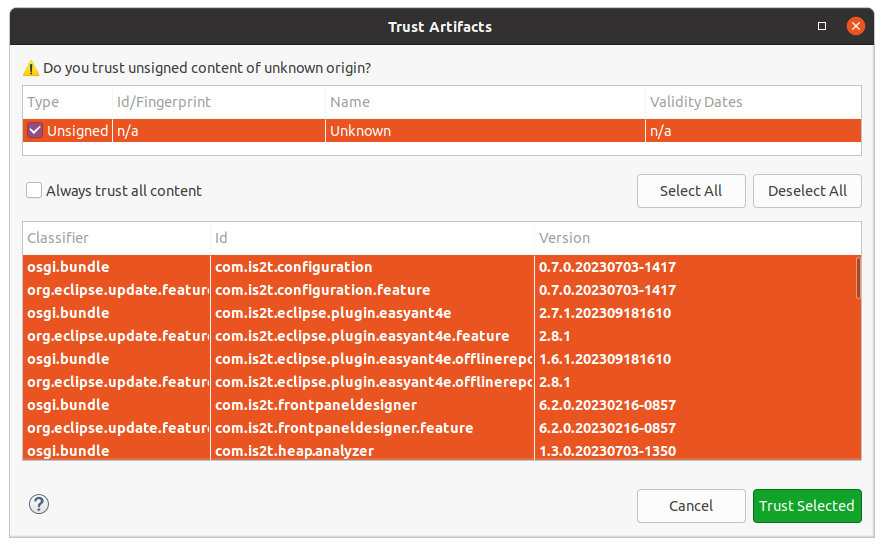Close the Trust Artifacts dialog
Image resolution: width=884 pixels, height=547 pixels.
(856, 26)
